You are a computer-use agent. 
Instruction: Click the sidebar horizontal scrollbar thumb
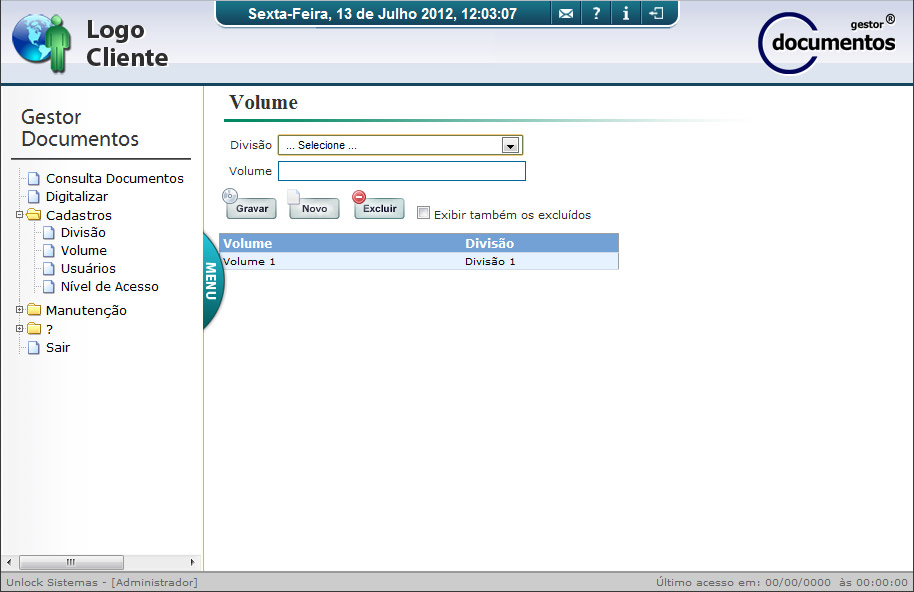(71, 562)
